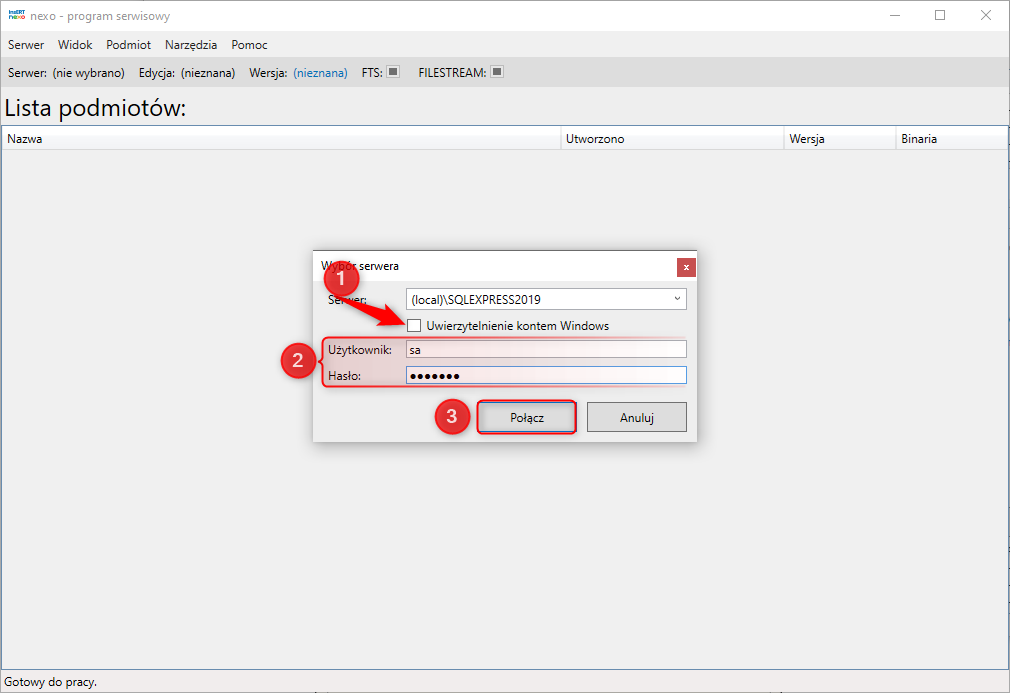This screenshot has width=1010, height=693.
Task: Minimize the nexo program serwisowy window
Action: click(x=895, y=15)
